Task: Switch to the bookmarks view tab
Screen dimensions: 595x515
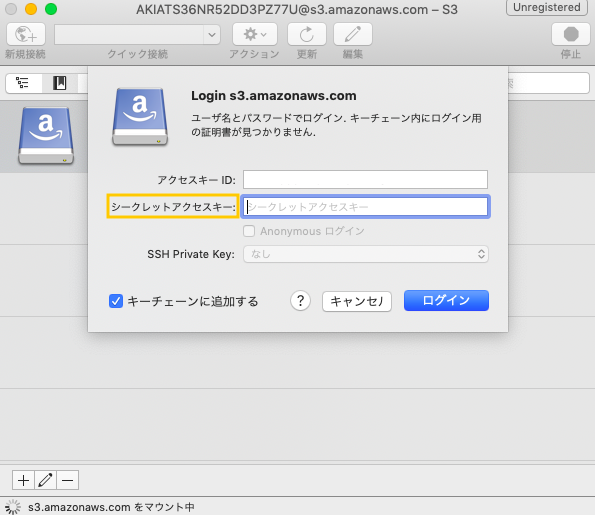Action: click(x=60, y=83)
